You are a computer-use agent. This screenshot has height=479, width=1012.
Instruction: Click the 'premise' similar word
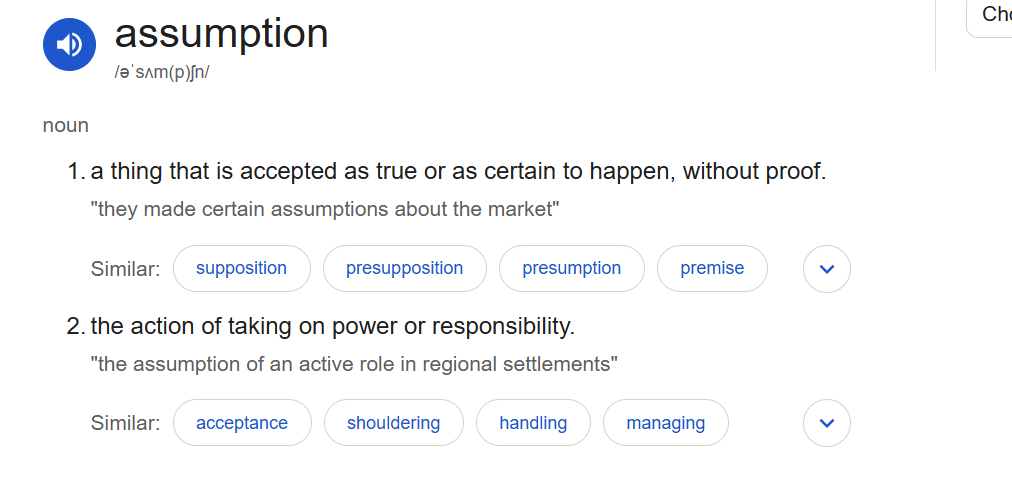tap(712, 268)
